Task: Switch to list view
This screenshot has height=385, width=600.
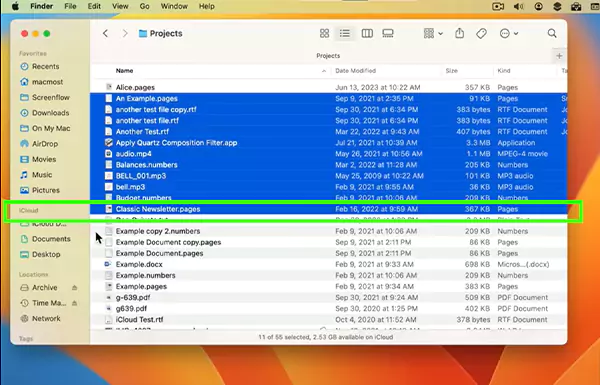Action: pyautogui.click(x=345, y=34)
